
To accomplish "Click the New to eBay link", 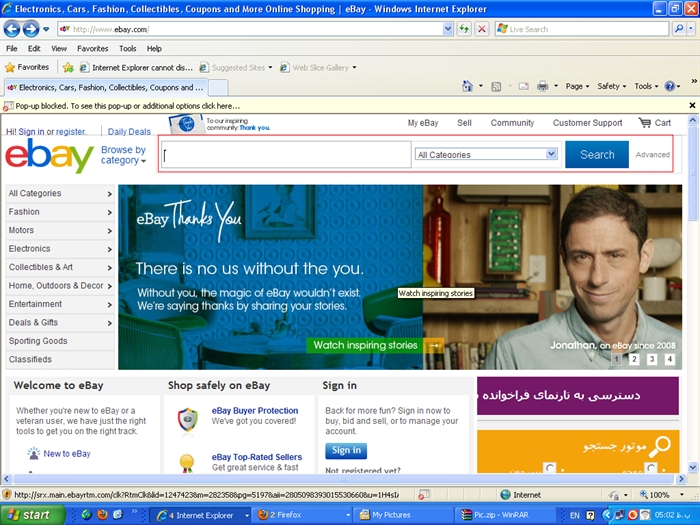I will click(x=67, y=454).
